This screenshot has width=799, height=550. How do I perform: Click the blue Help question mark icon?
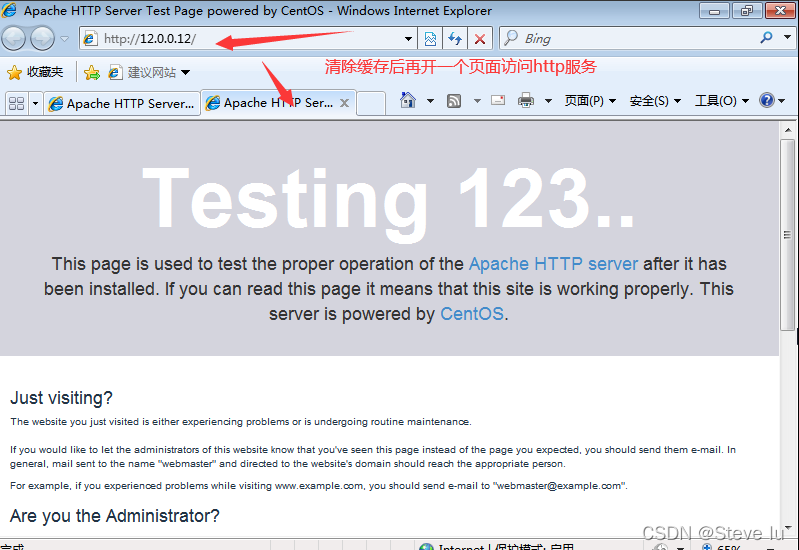[766, 100]
